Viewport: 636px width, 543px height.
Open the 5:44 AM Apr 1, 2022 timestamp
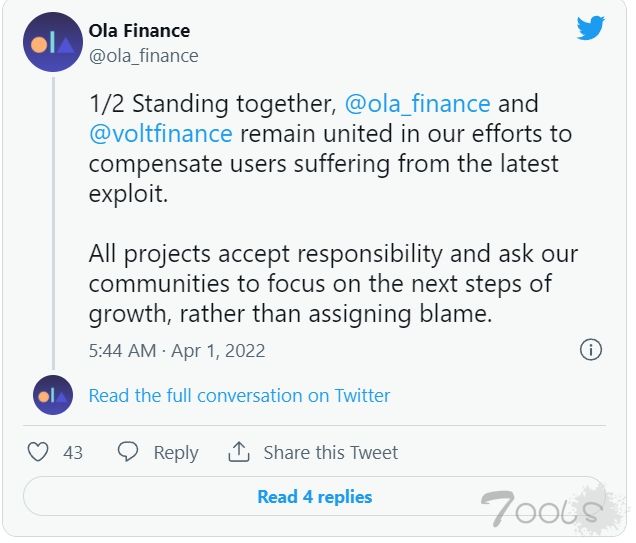(x=177, y=351)
